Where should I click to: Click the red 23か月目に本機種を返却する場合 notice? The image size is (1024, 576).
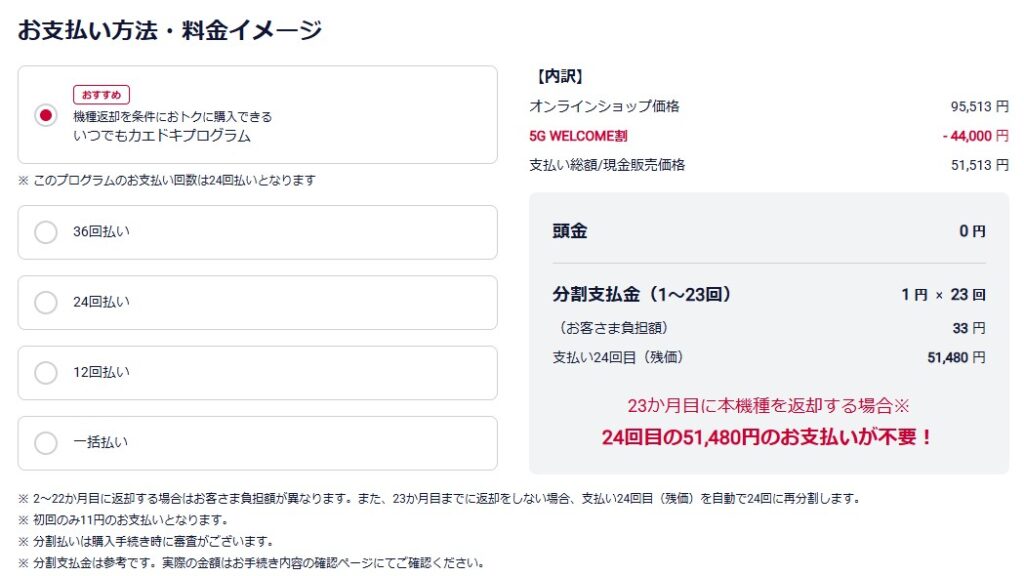pos(768,406)
